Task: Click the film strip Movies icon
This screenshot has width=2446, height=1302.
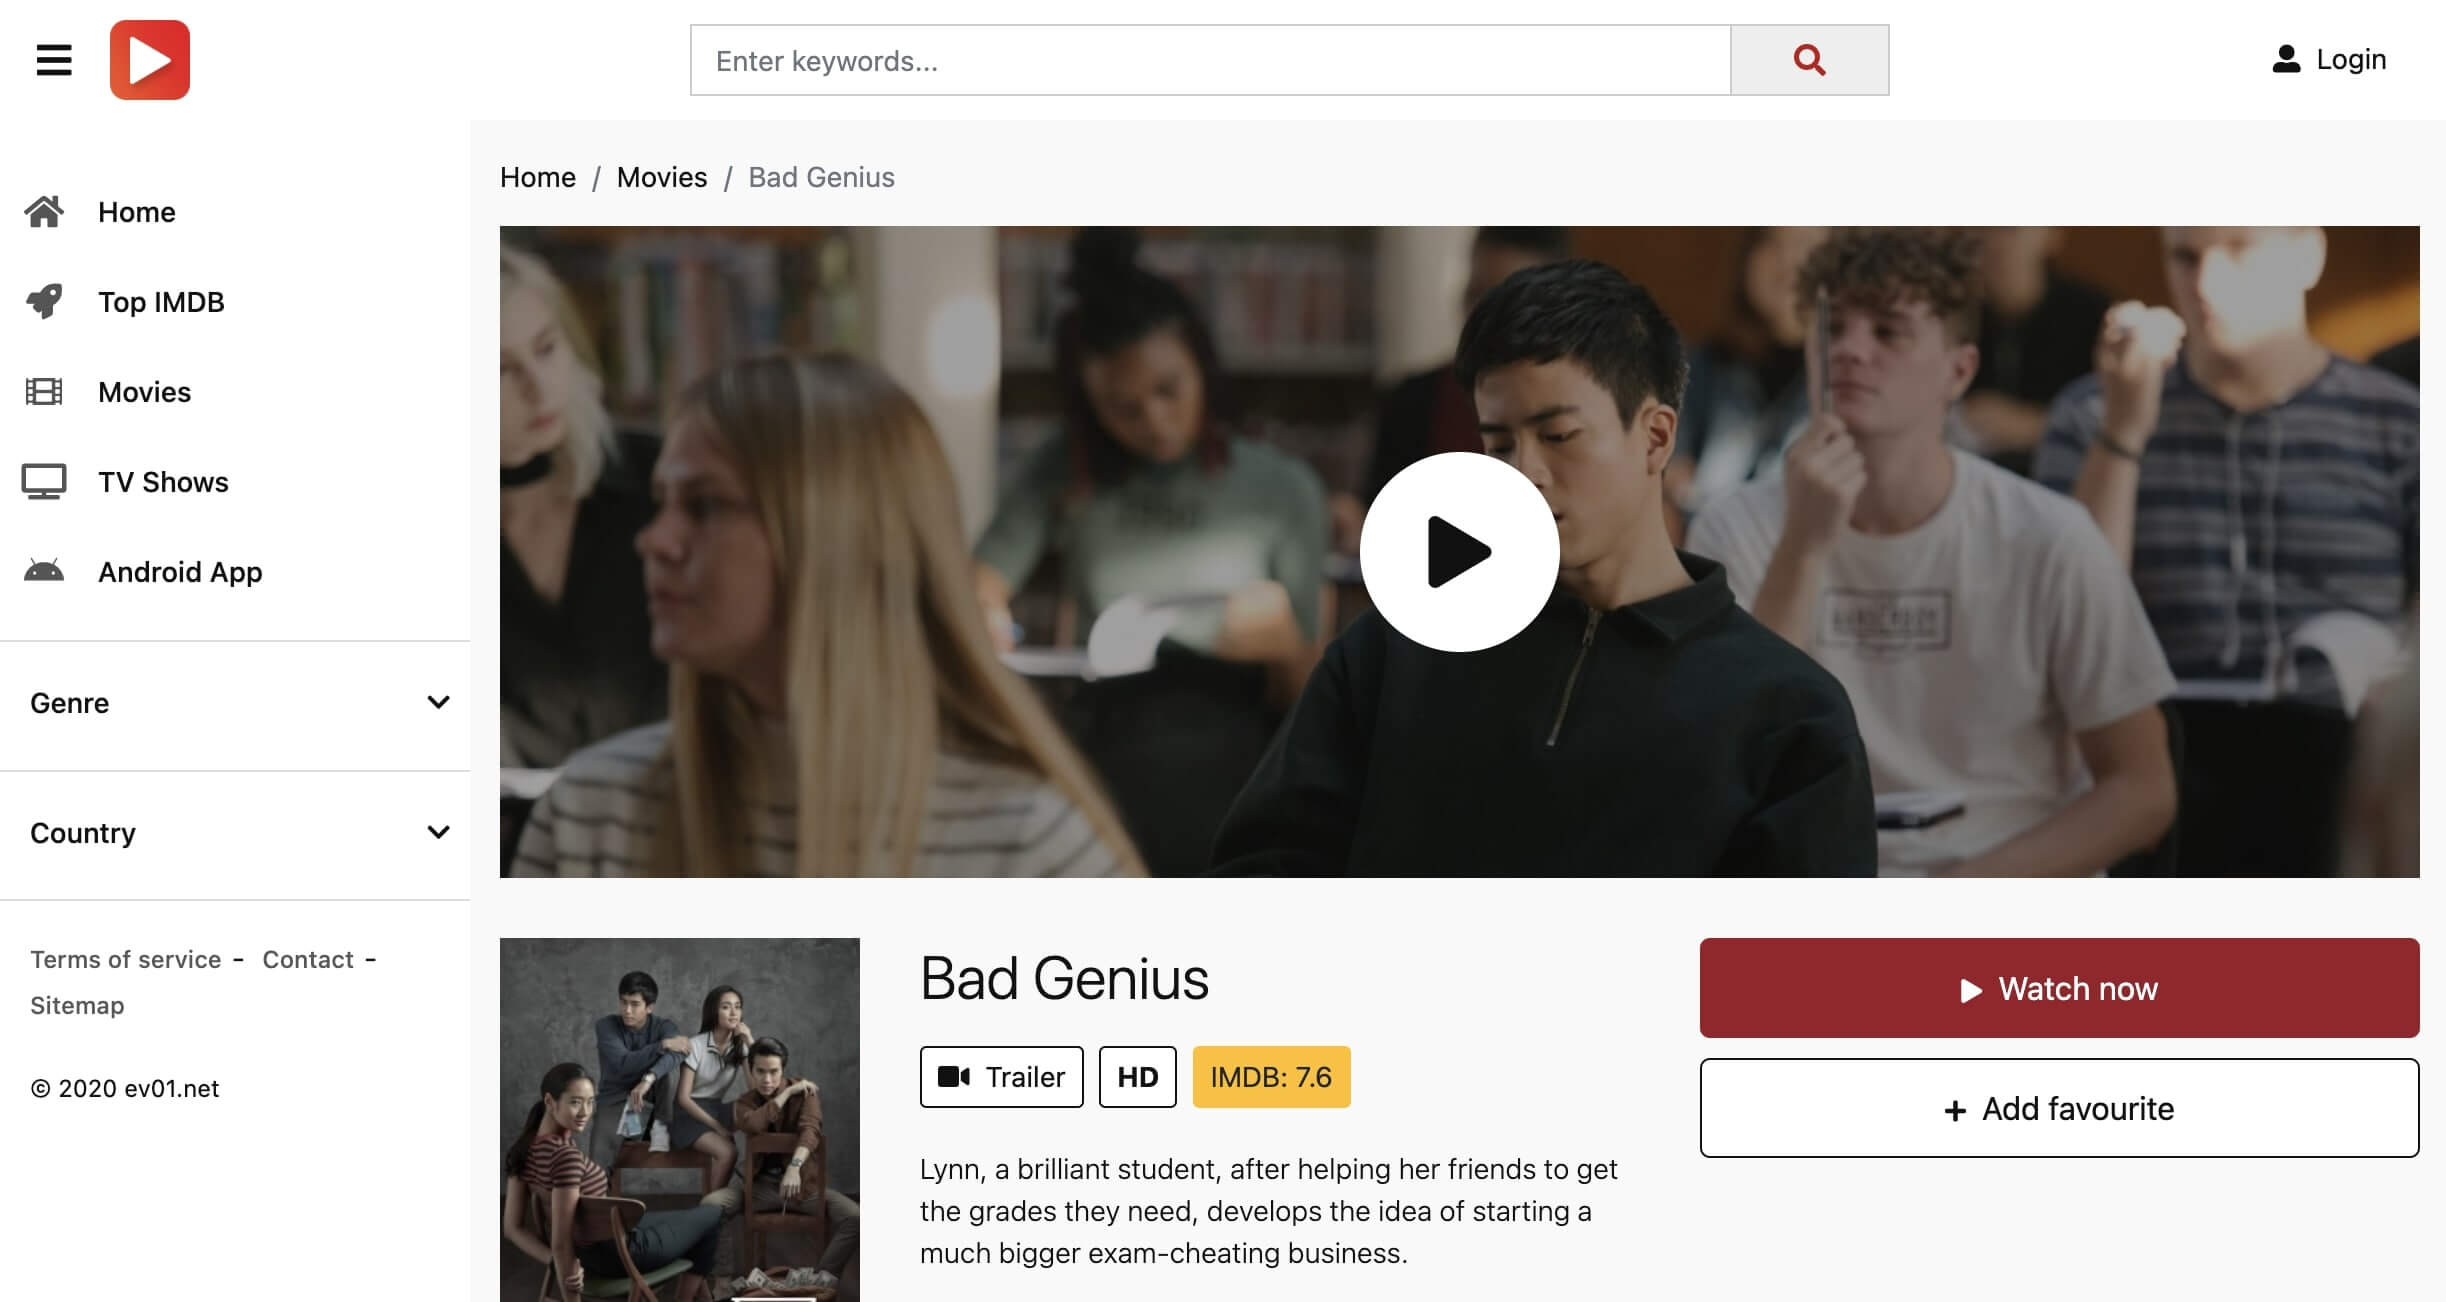Action: 44,392
